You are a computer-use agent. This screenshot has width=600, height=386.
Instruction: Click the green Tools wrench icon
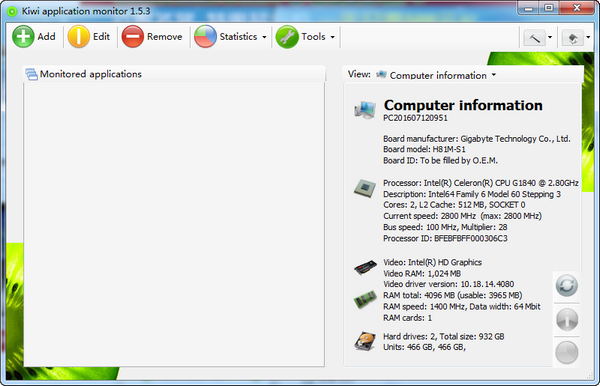[287, 36]
